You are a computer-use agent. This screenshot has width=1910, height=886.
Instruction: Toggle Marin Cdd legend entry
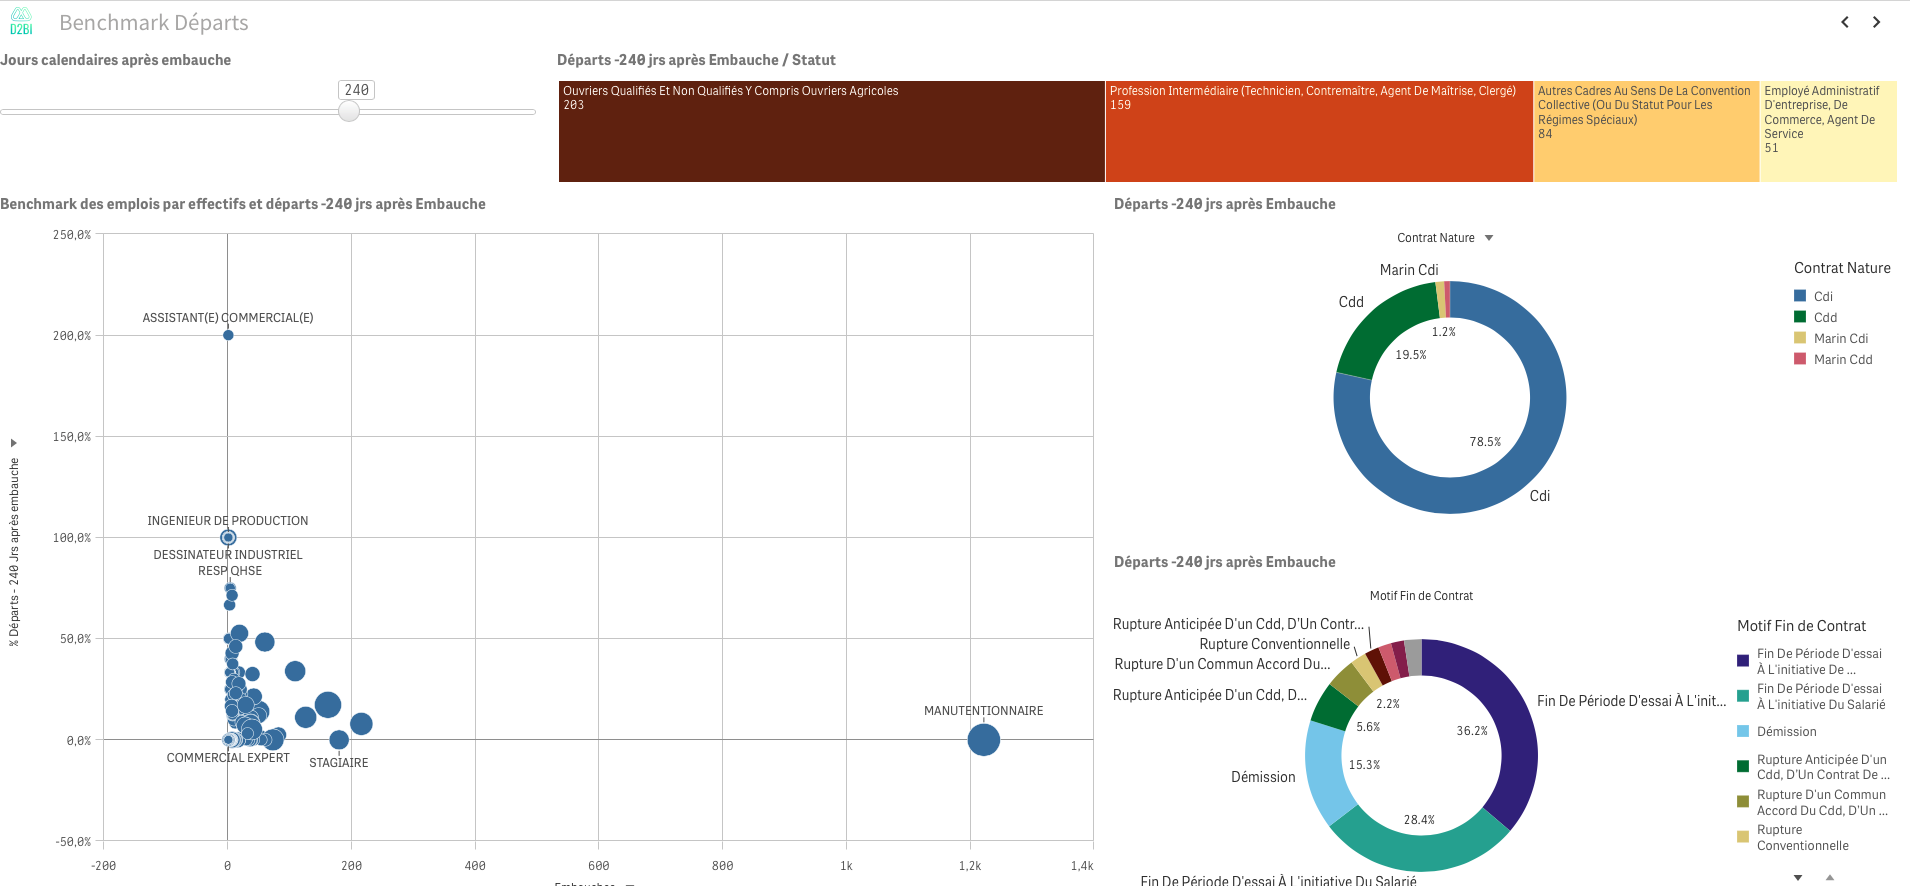click(1842, 360)
